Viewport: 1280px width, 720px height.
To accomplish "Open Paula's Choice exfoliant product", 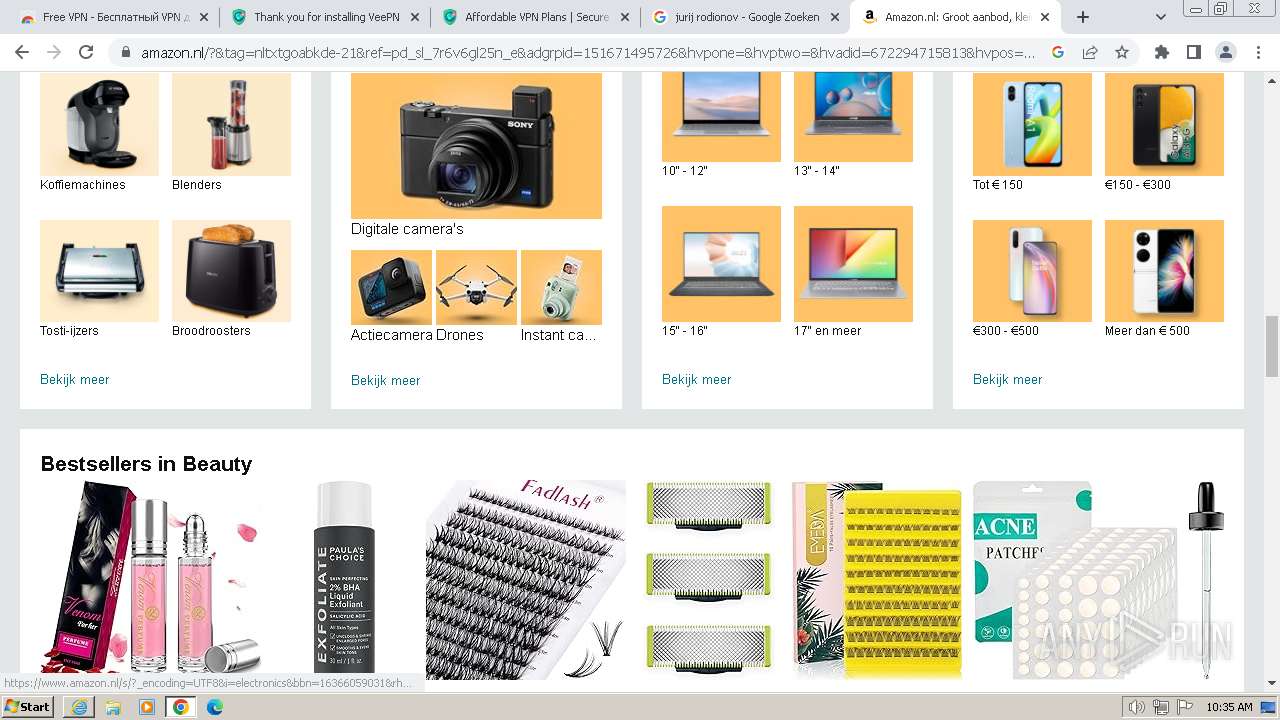I will (344, 578).
